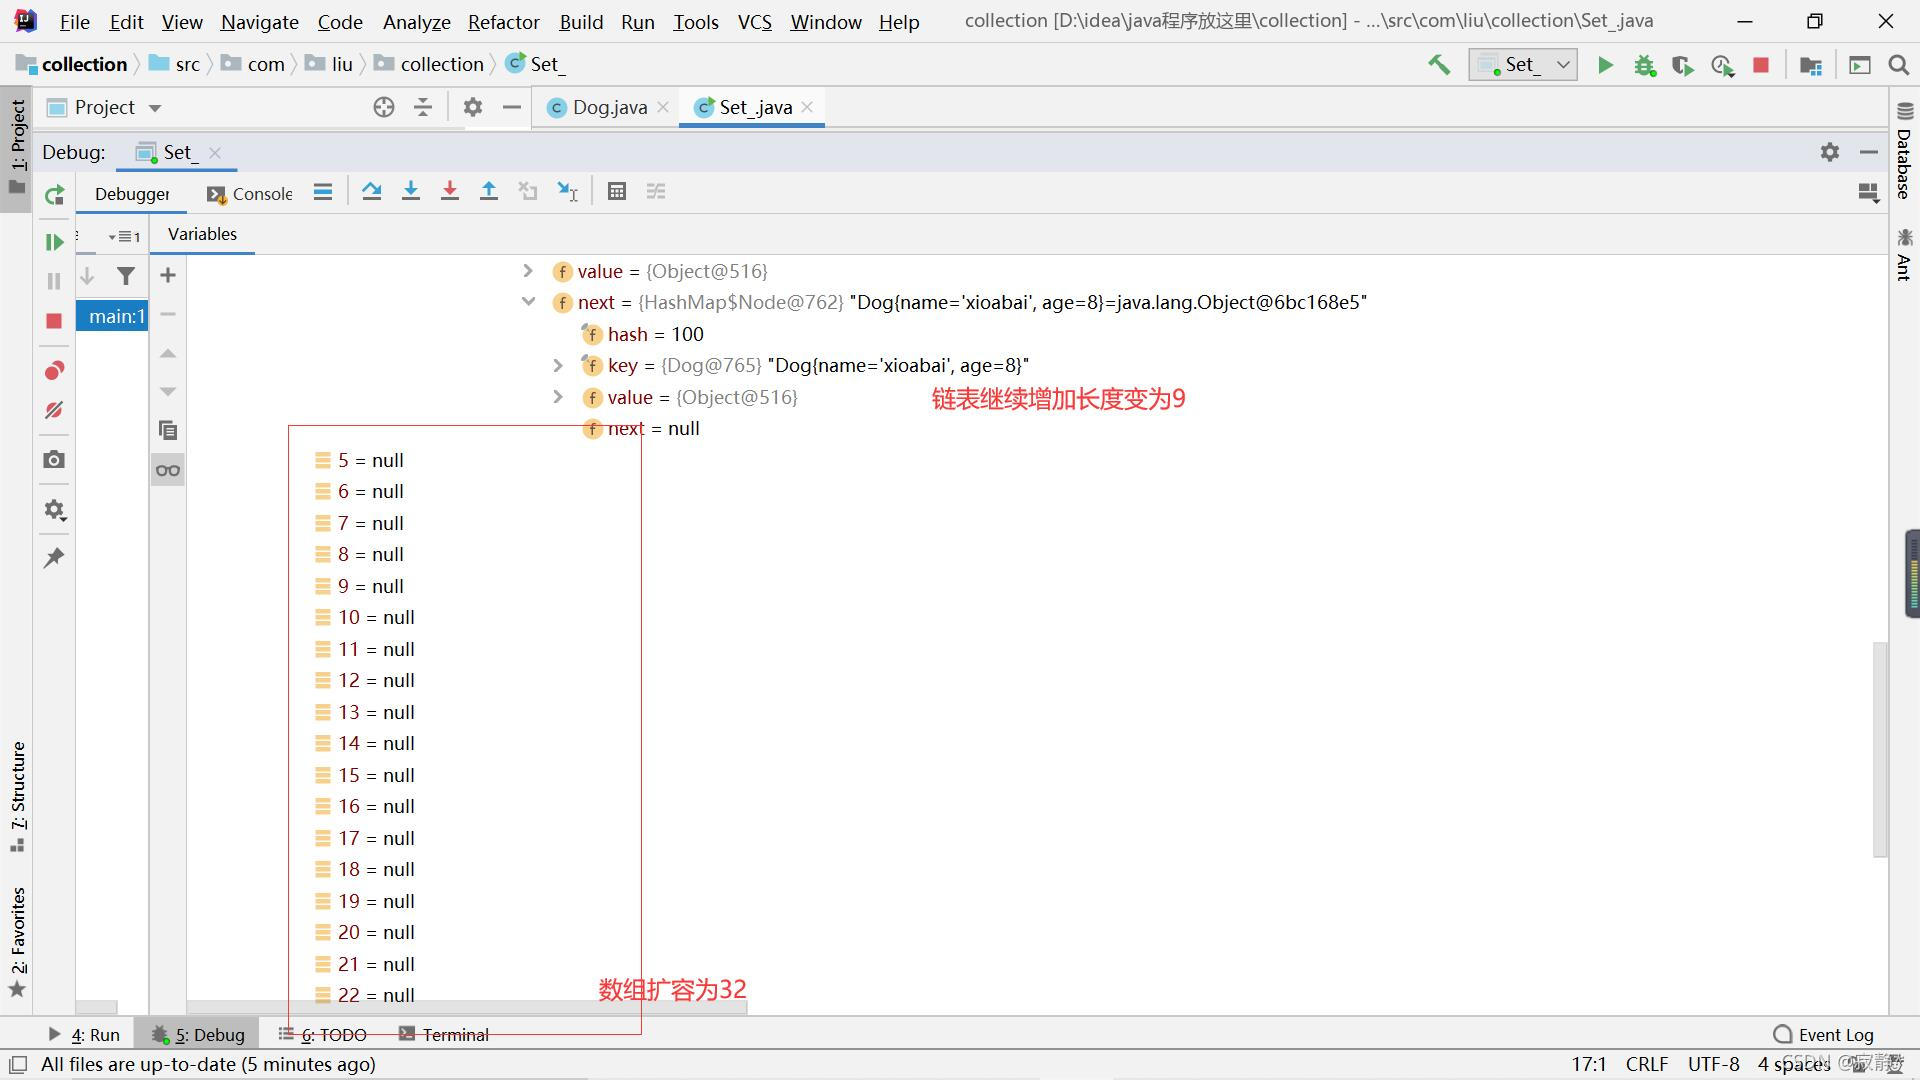This screenshot has height=1080, width=1920.
Task: Toggle Show Watches glasses icon
Action: [x=168, y=470]
